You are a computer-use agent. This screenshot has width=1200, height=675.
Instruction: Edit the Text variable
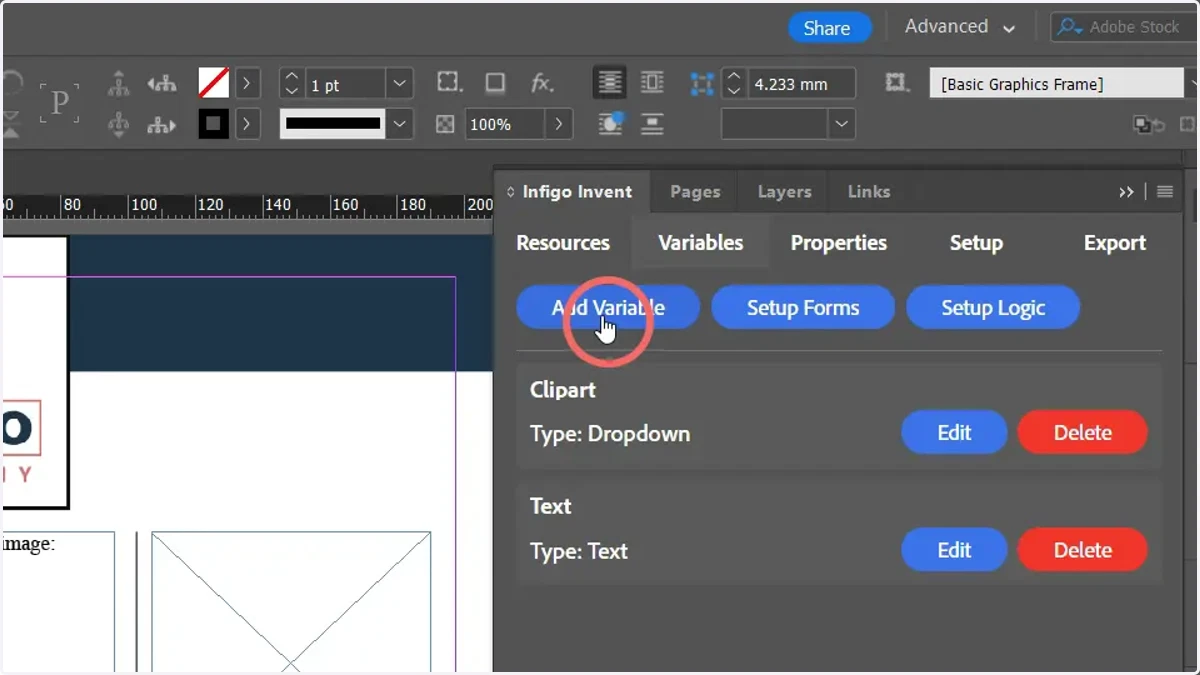954,549
